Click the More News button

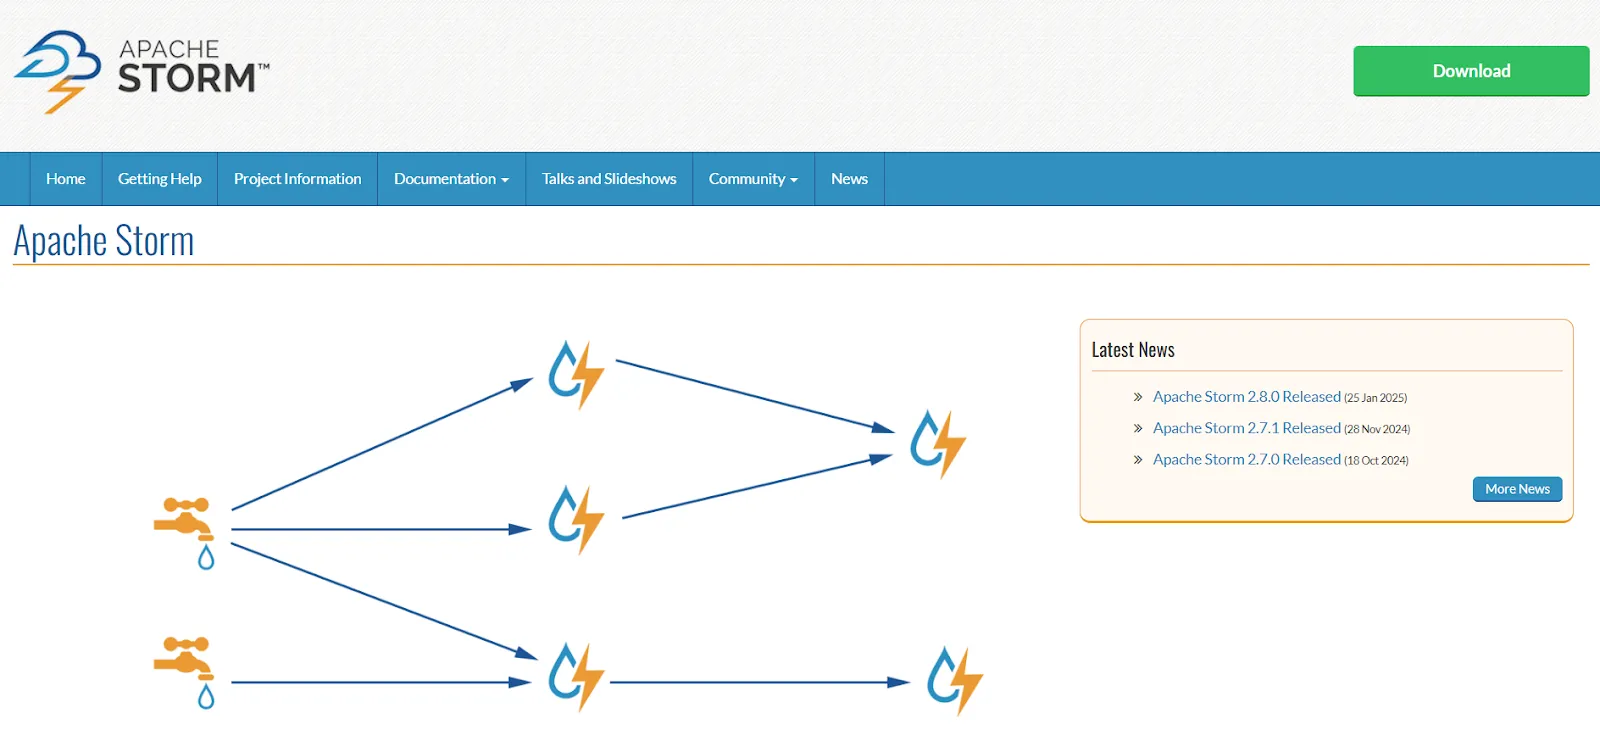(1517, 489)
